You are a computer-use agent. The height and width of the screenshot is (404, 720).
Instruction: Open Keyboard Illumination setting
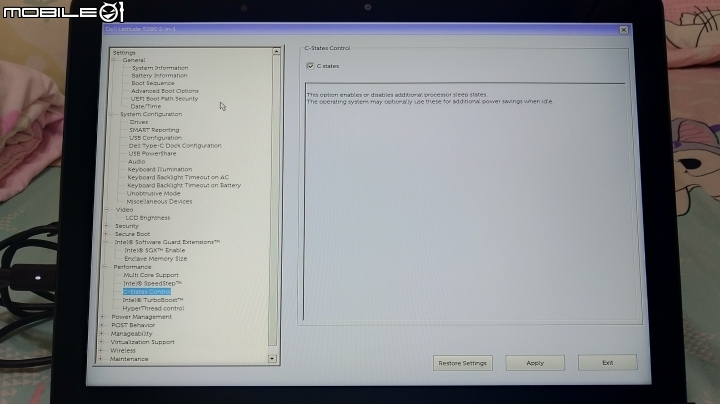point(160,169)
